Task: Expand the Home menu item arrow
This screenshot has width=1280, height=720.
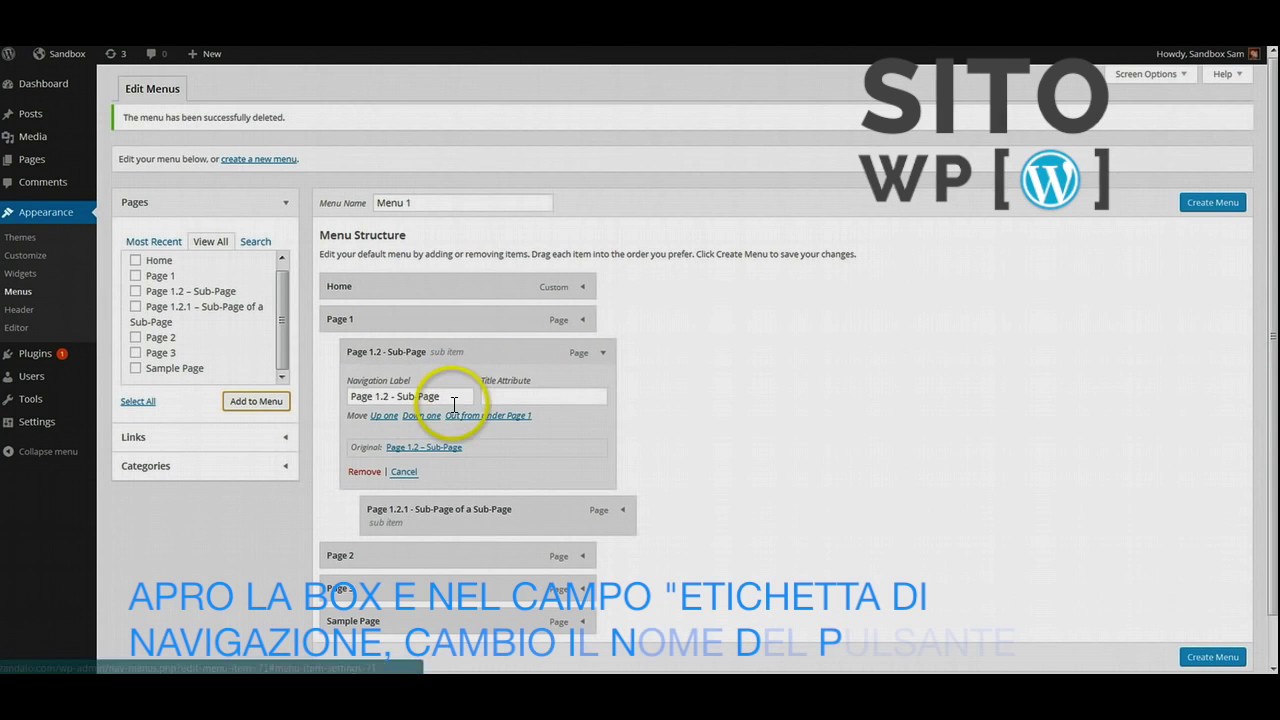Action: coord(582,287)
